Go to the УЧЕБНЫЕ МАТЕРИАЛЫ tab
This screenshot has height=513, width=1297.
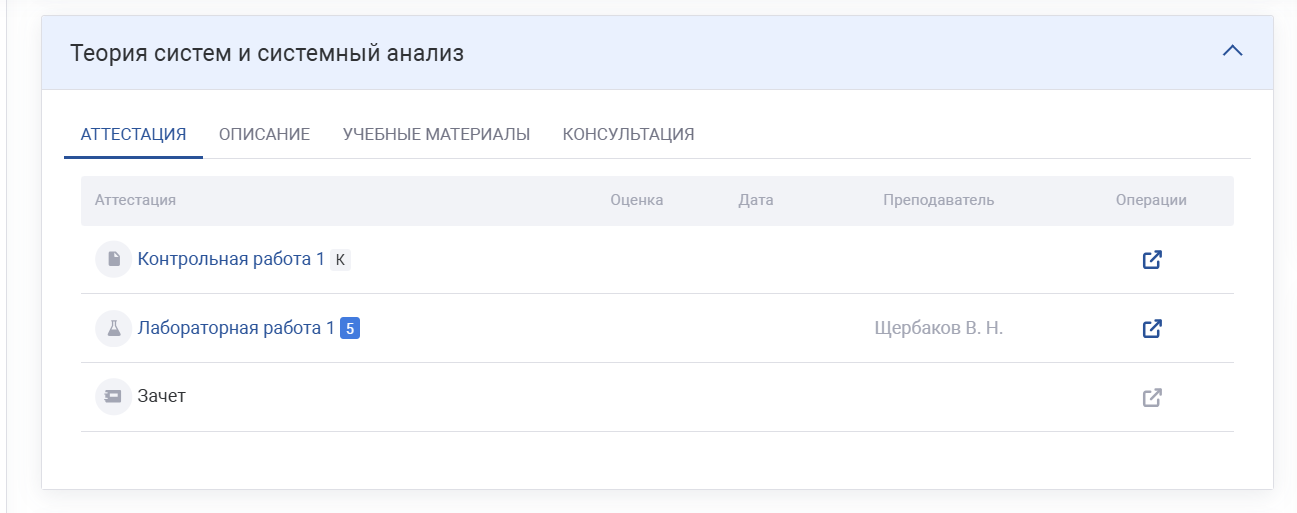pos(436,134)
